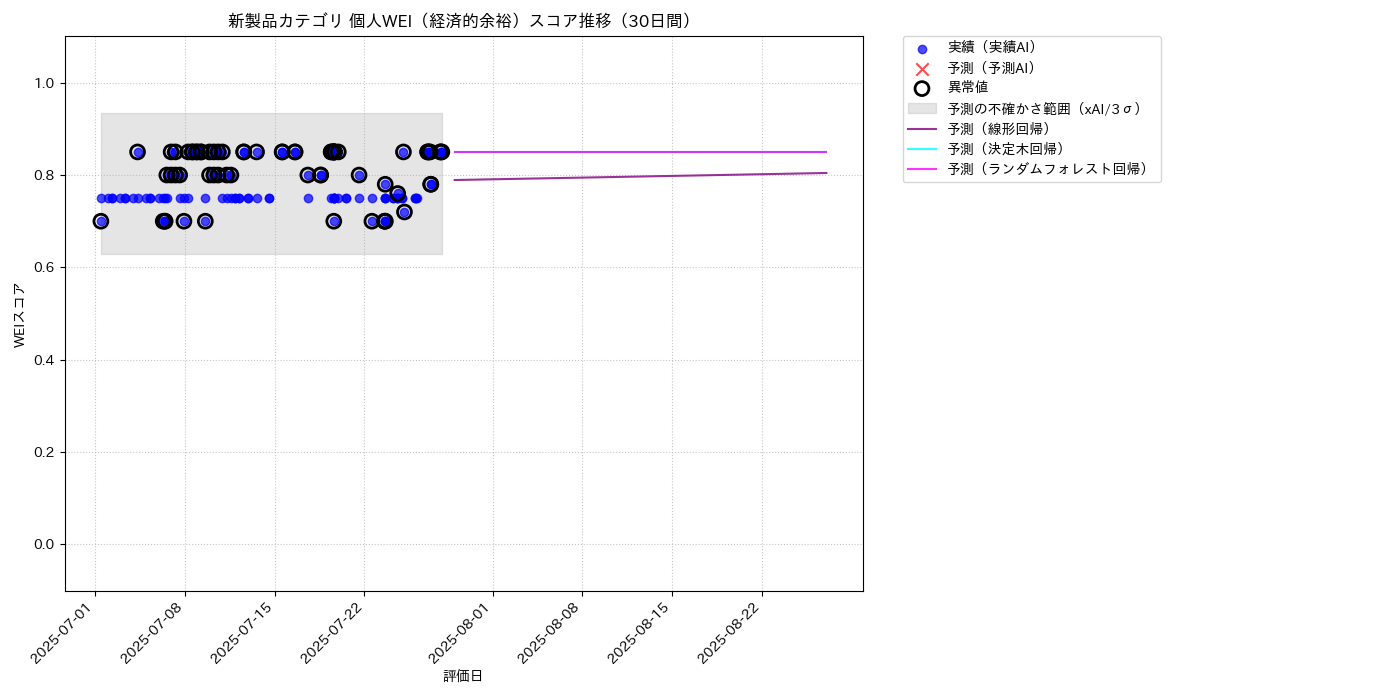Click the black circle outlier marker in the legend
Image resolution: width=1400 pixels, height=700 pixels.
(922, 88)
